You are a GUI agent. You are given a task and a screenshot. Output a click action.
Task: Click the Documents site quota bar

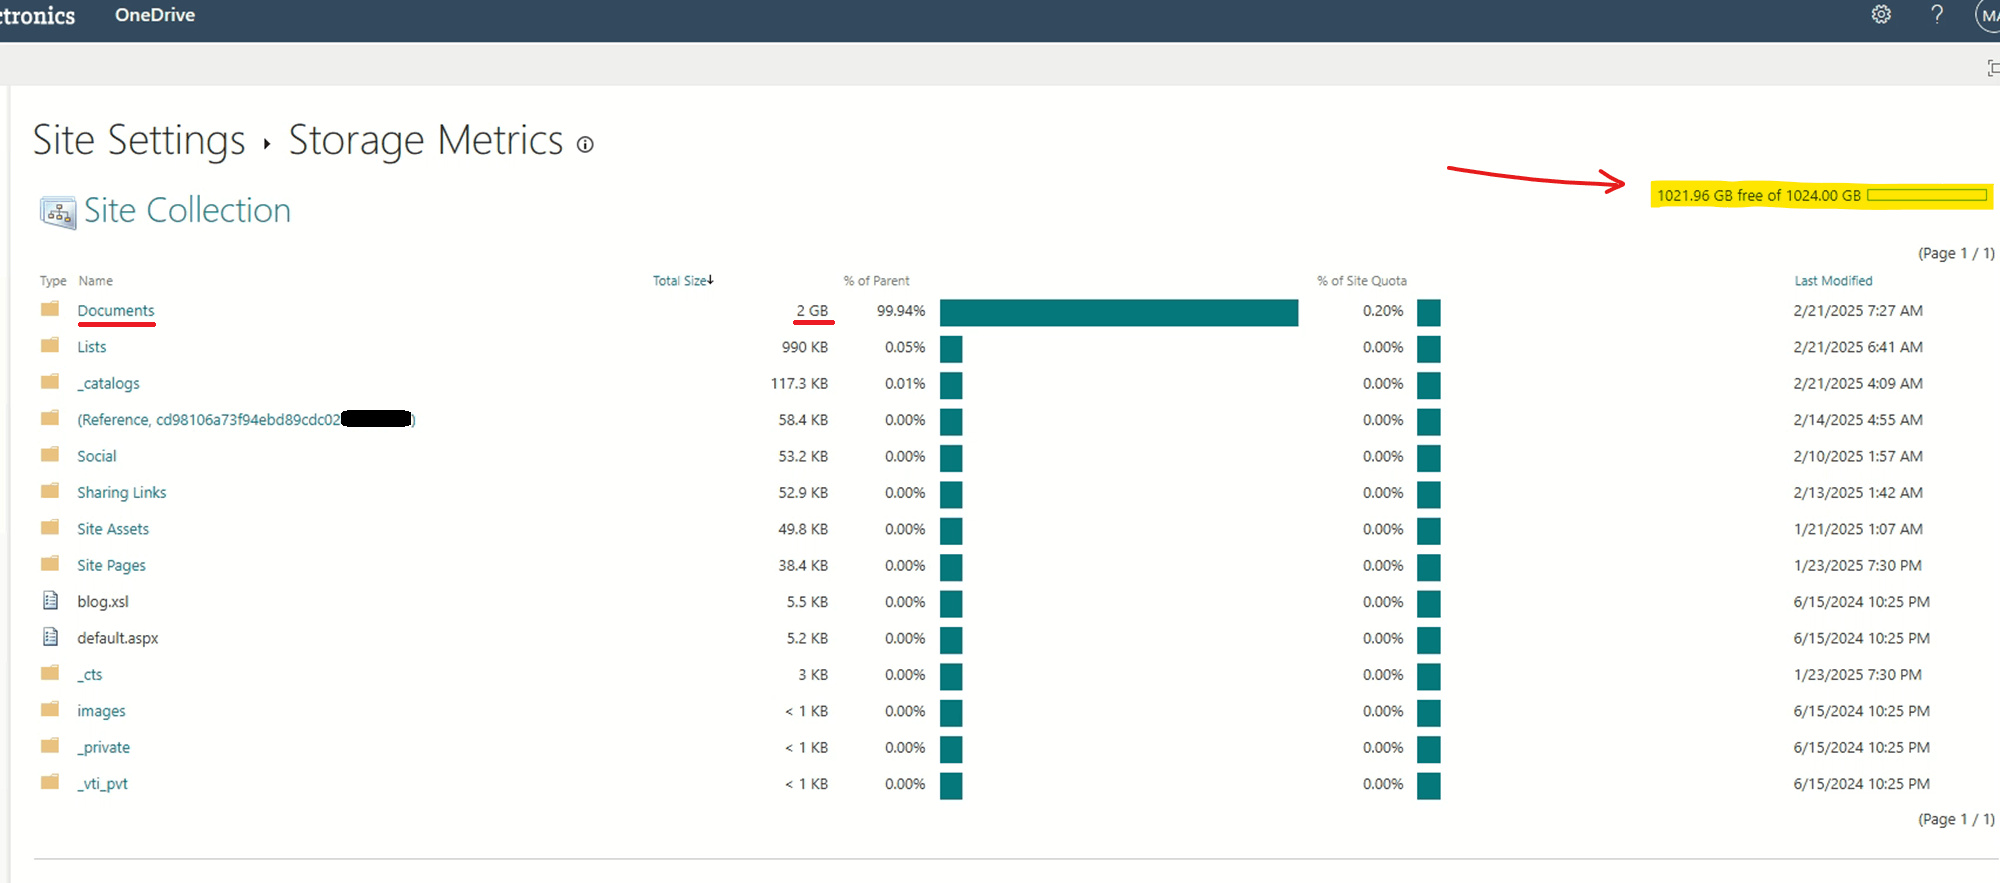coord(1429,313)
